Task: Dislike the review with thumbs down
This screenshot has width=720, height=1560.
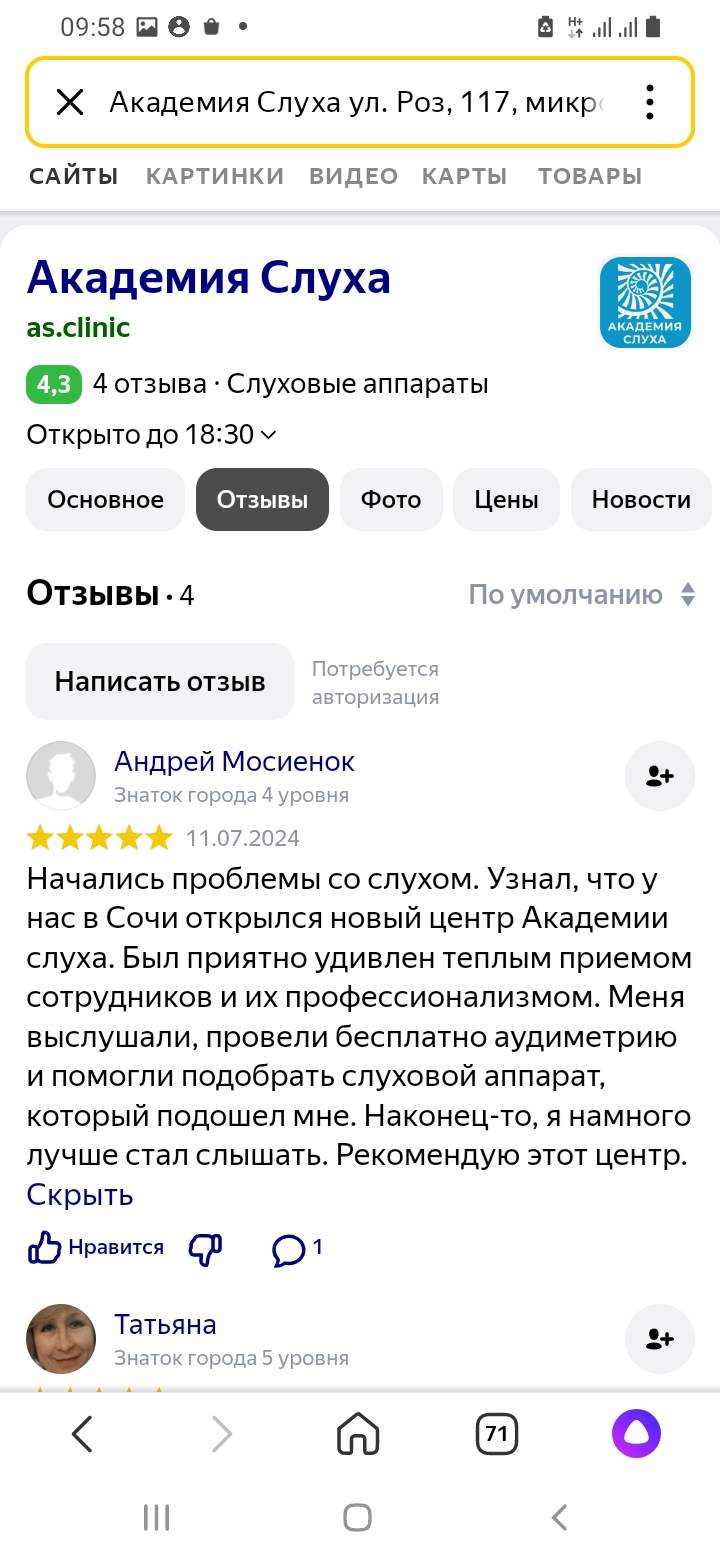Action: tap(206, 1247)
